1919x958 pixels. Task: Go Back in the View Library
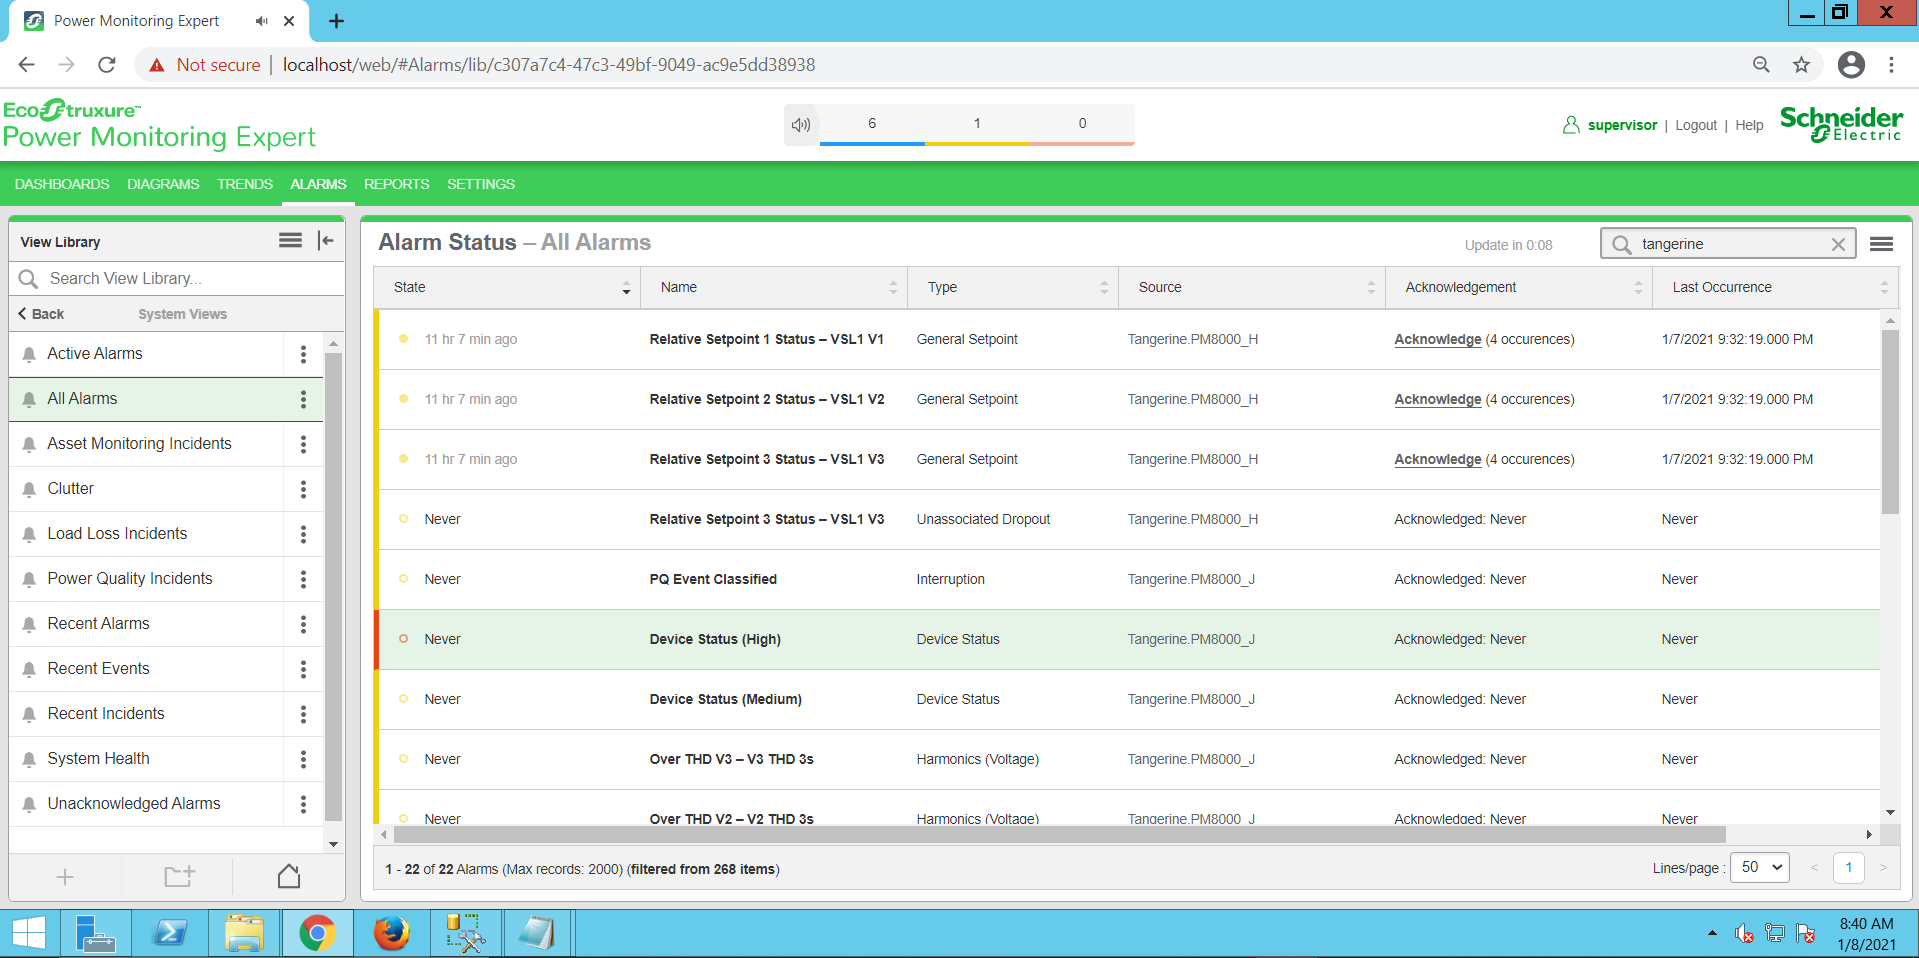click(x=41, y=314)
